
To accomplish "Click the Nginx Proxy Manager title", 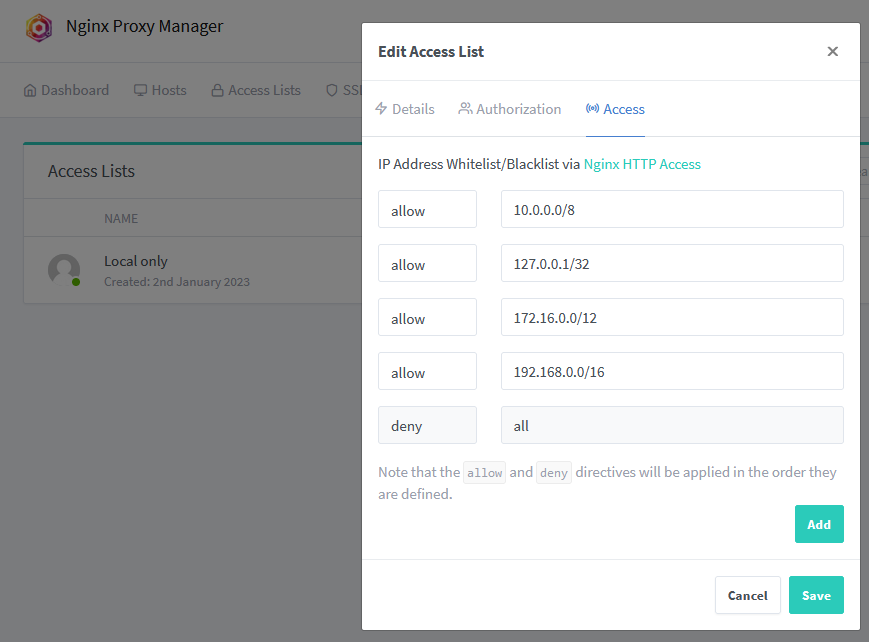I will pyautogui.click(x=145, y=27).
